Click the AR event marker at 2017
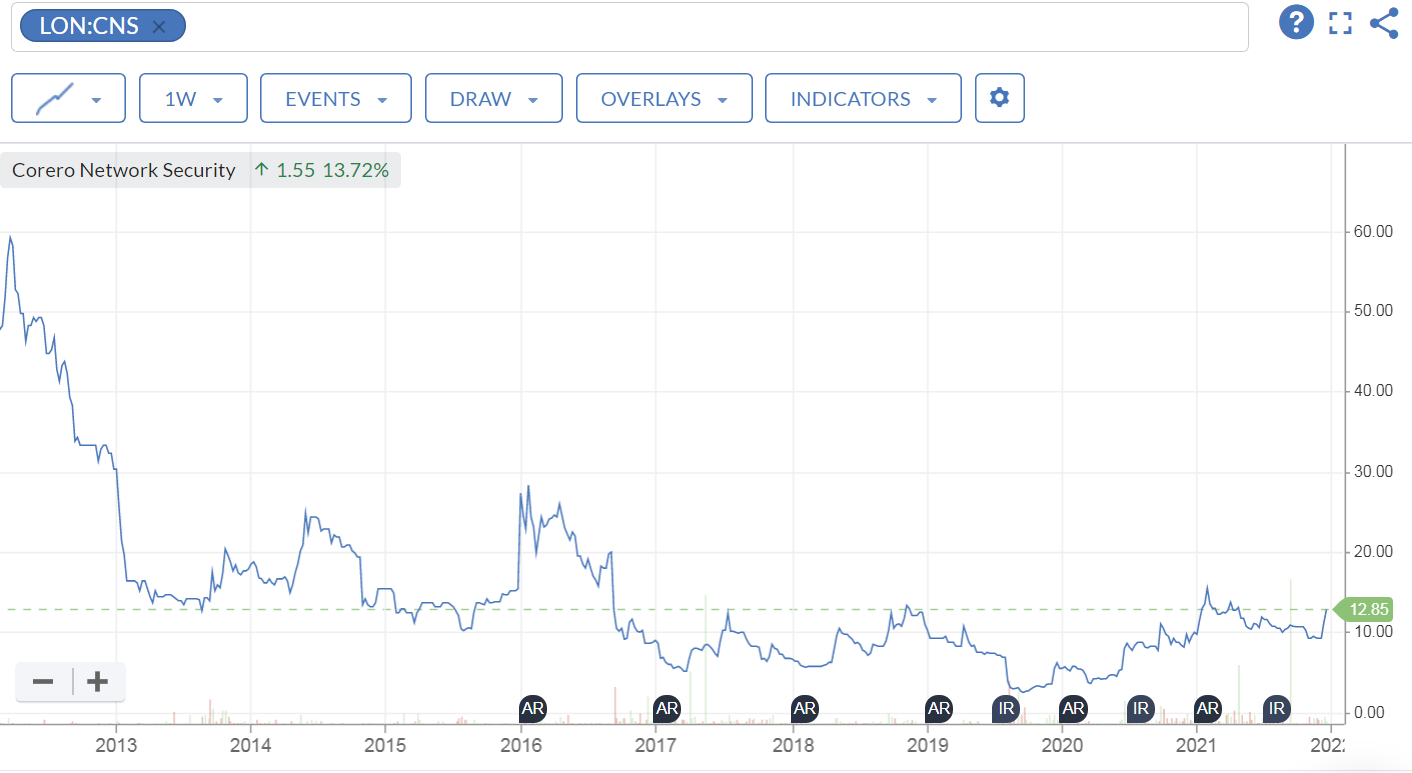The width and height of the screenshot is (1412, 773). tap(667, 709)
